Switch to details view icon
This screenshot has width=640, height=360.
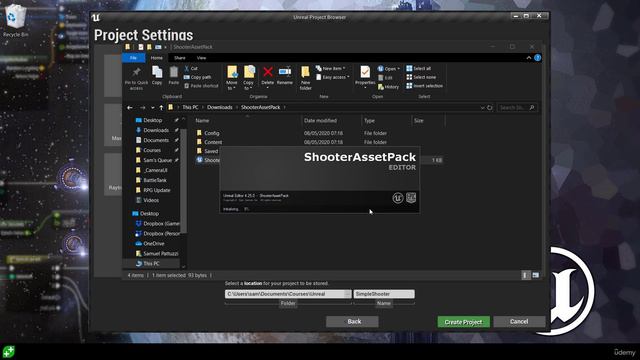tap(525, 276)
